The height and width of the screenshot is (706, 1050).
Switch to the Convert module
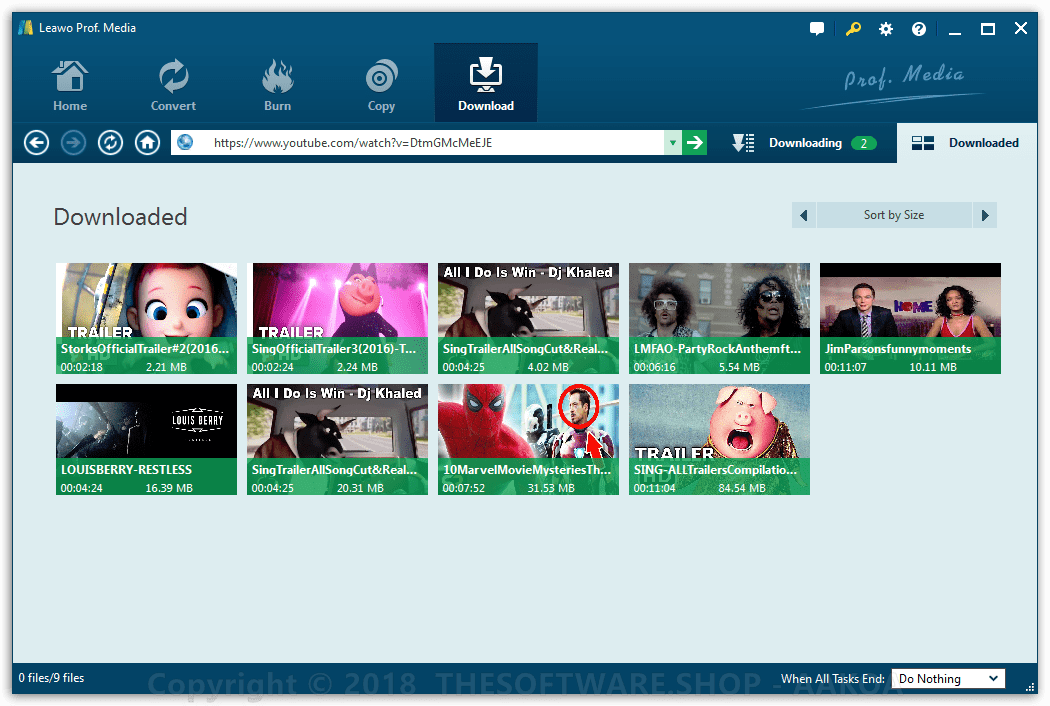pos(173,85)
